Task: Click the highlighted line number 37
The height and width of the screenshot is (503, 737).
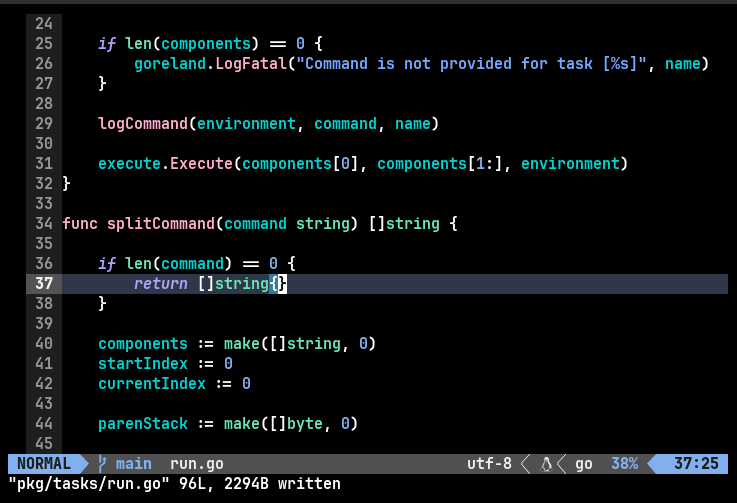Action: coord(43,284)
